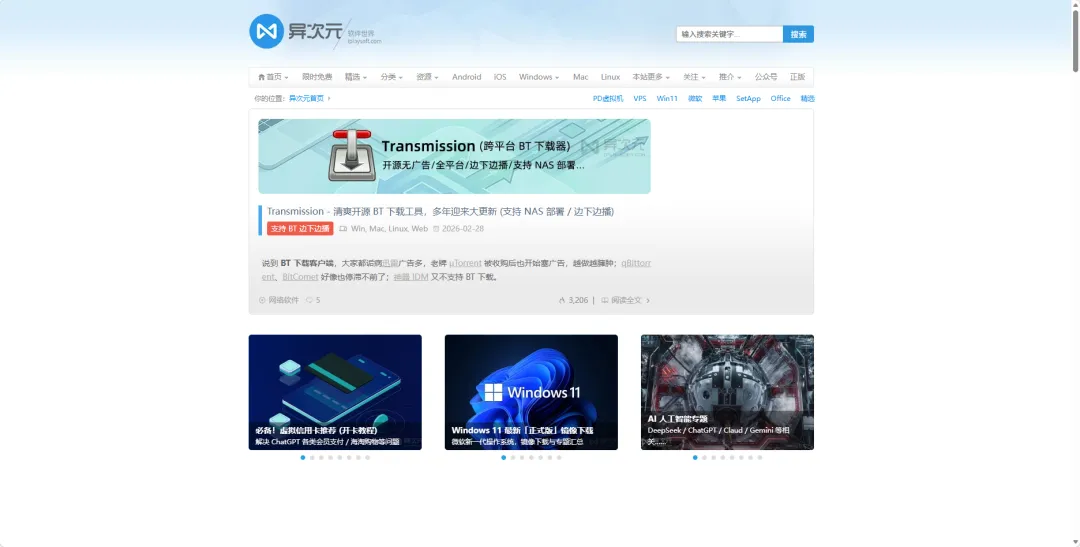1080x547 pixels.
Task: Open the BitComet link in article excerpt
Action: tap(300, 277)
